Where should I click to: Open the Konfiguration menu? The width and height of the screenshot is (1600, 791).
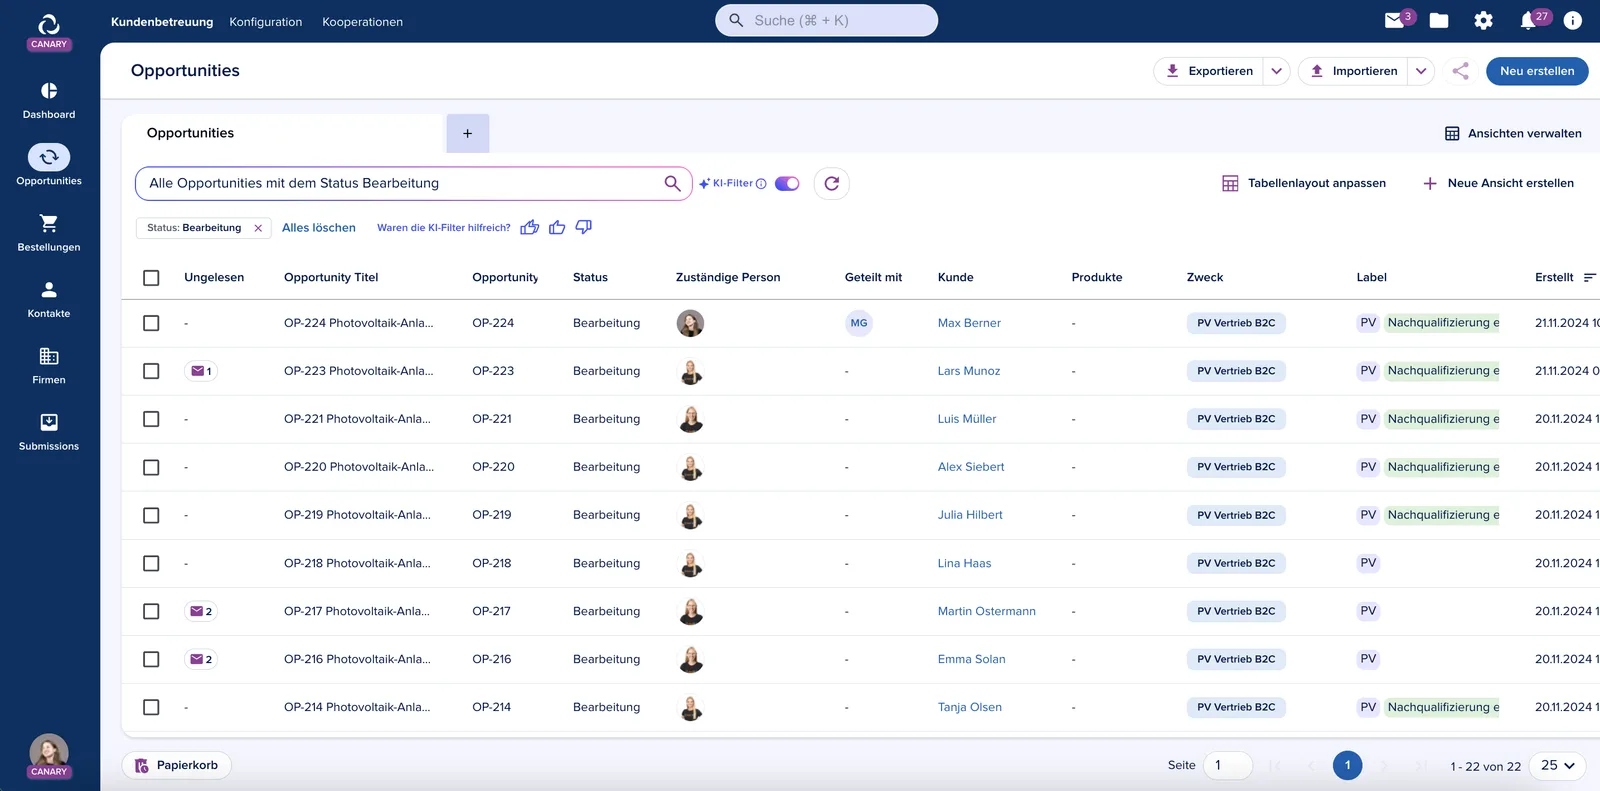(266, 22)
